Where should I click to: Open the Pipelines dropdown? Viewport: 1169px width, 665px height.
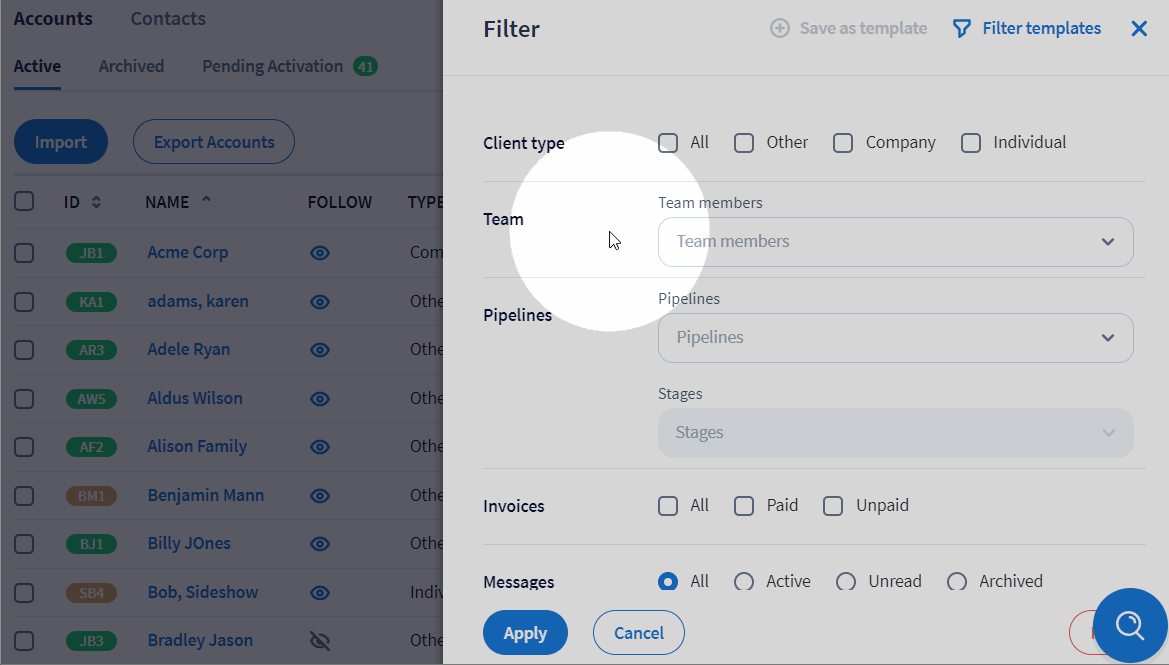(895, 338)
